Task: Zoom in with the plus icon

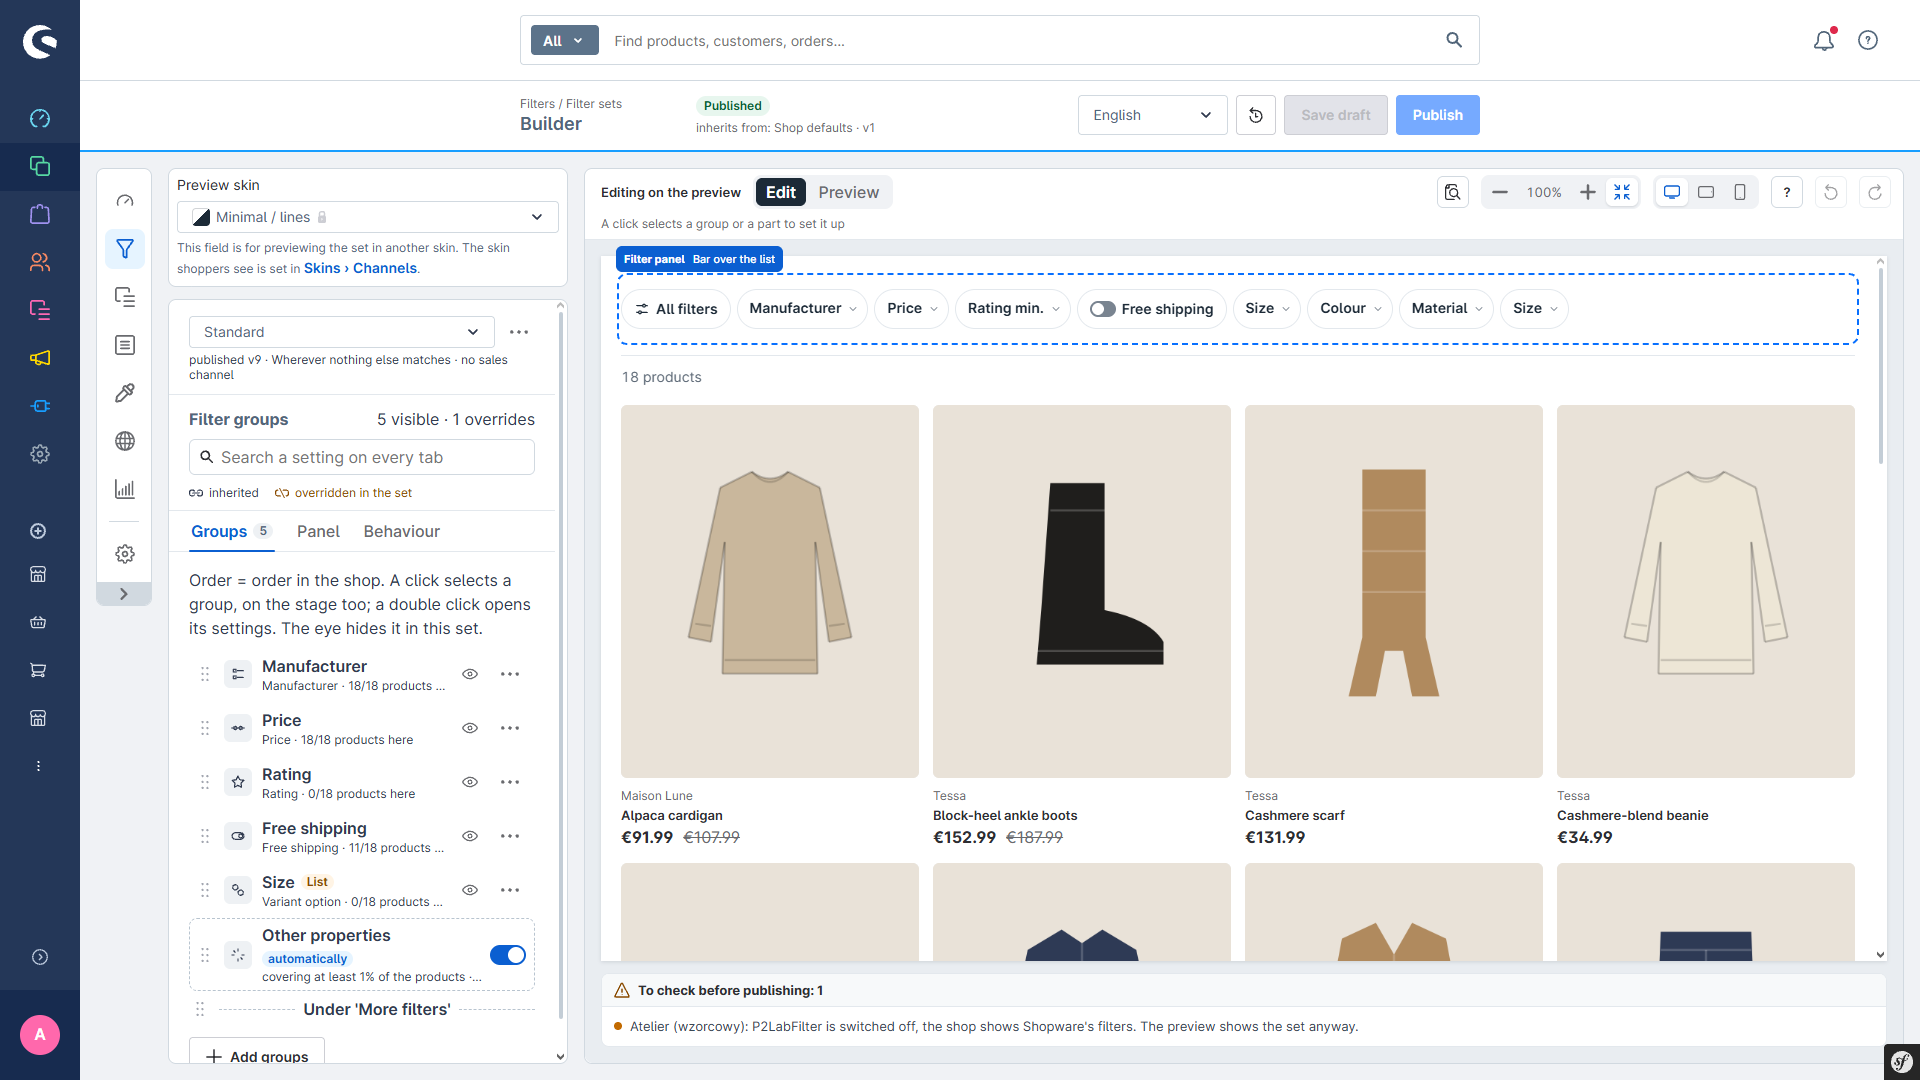Action: click(x=1588, y=192)
